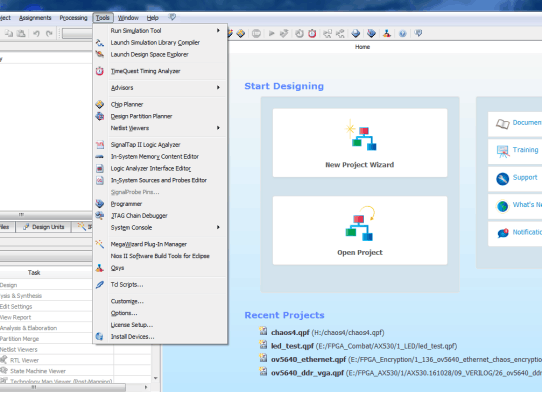Screen dimensions: 542x393
Task: Click the paste toolbar icon
Action: (x=21, y=34)
